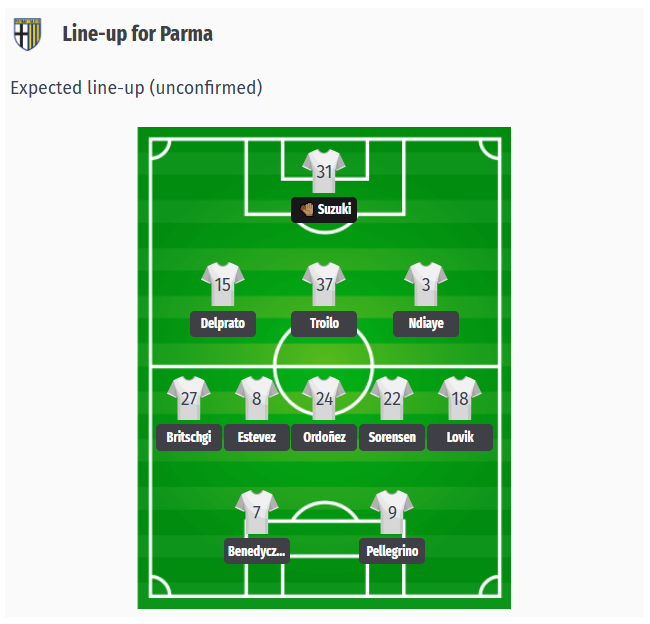The width and height of the screenshot is (650, 624).
Task: Select the number 22 jersey icon
Action: pyautogui.click(x=392, y=398)
